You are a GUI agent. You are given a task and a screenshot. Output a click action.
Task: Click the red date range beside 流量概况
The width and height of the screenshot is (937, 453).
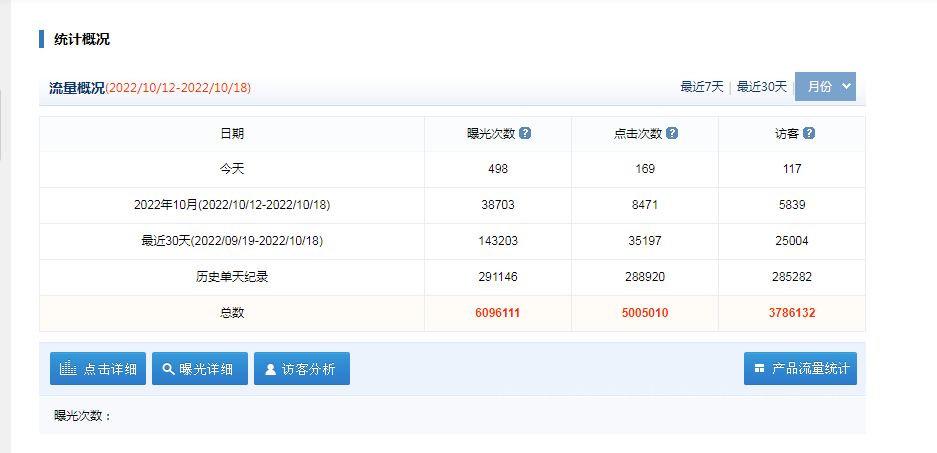click(178, 88)
